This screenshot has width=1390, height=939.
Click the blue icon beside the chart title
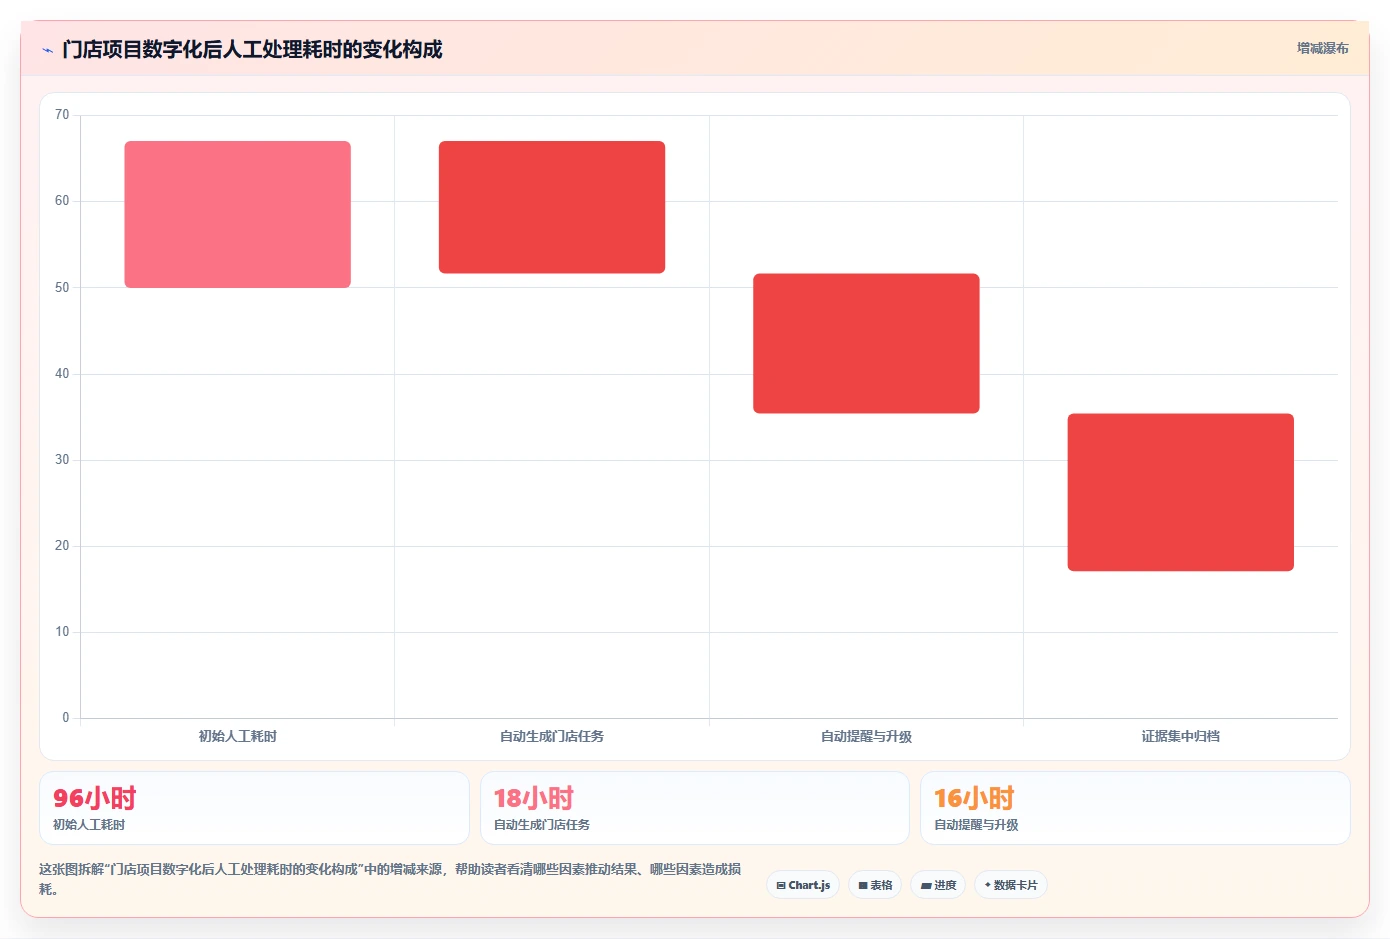click(x=47, y=50)
